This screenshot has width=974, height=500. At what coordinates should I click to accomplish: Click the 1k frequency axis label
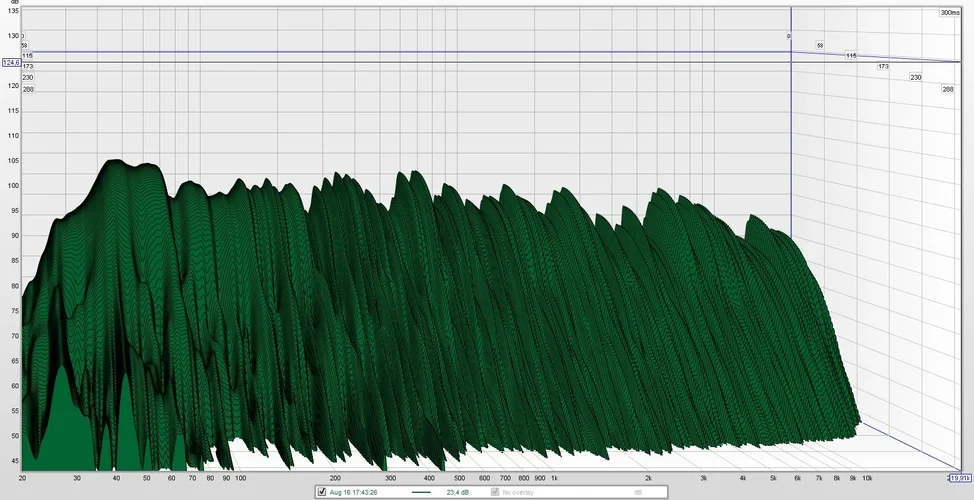point(554,478)
